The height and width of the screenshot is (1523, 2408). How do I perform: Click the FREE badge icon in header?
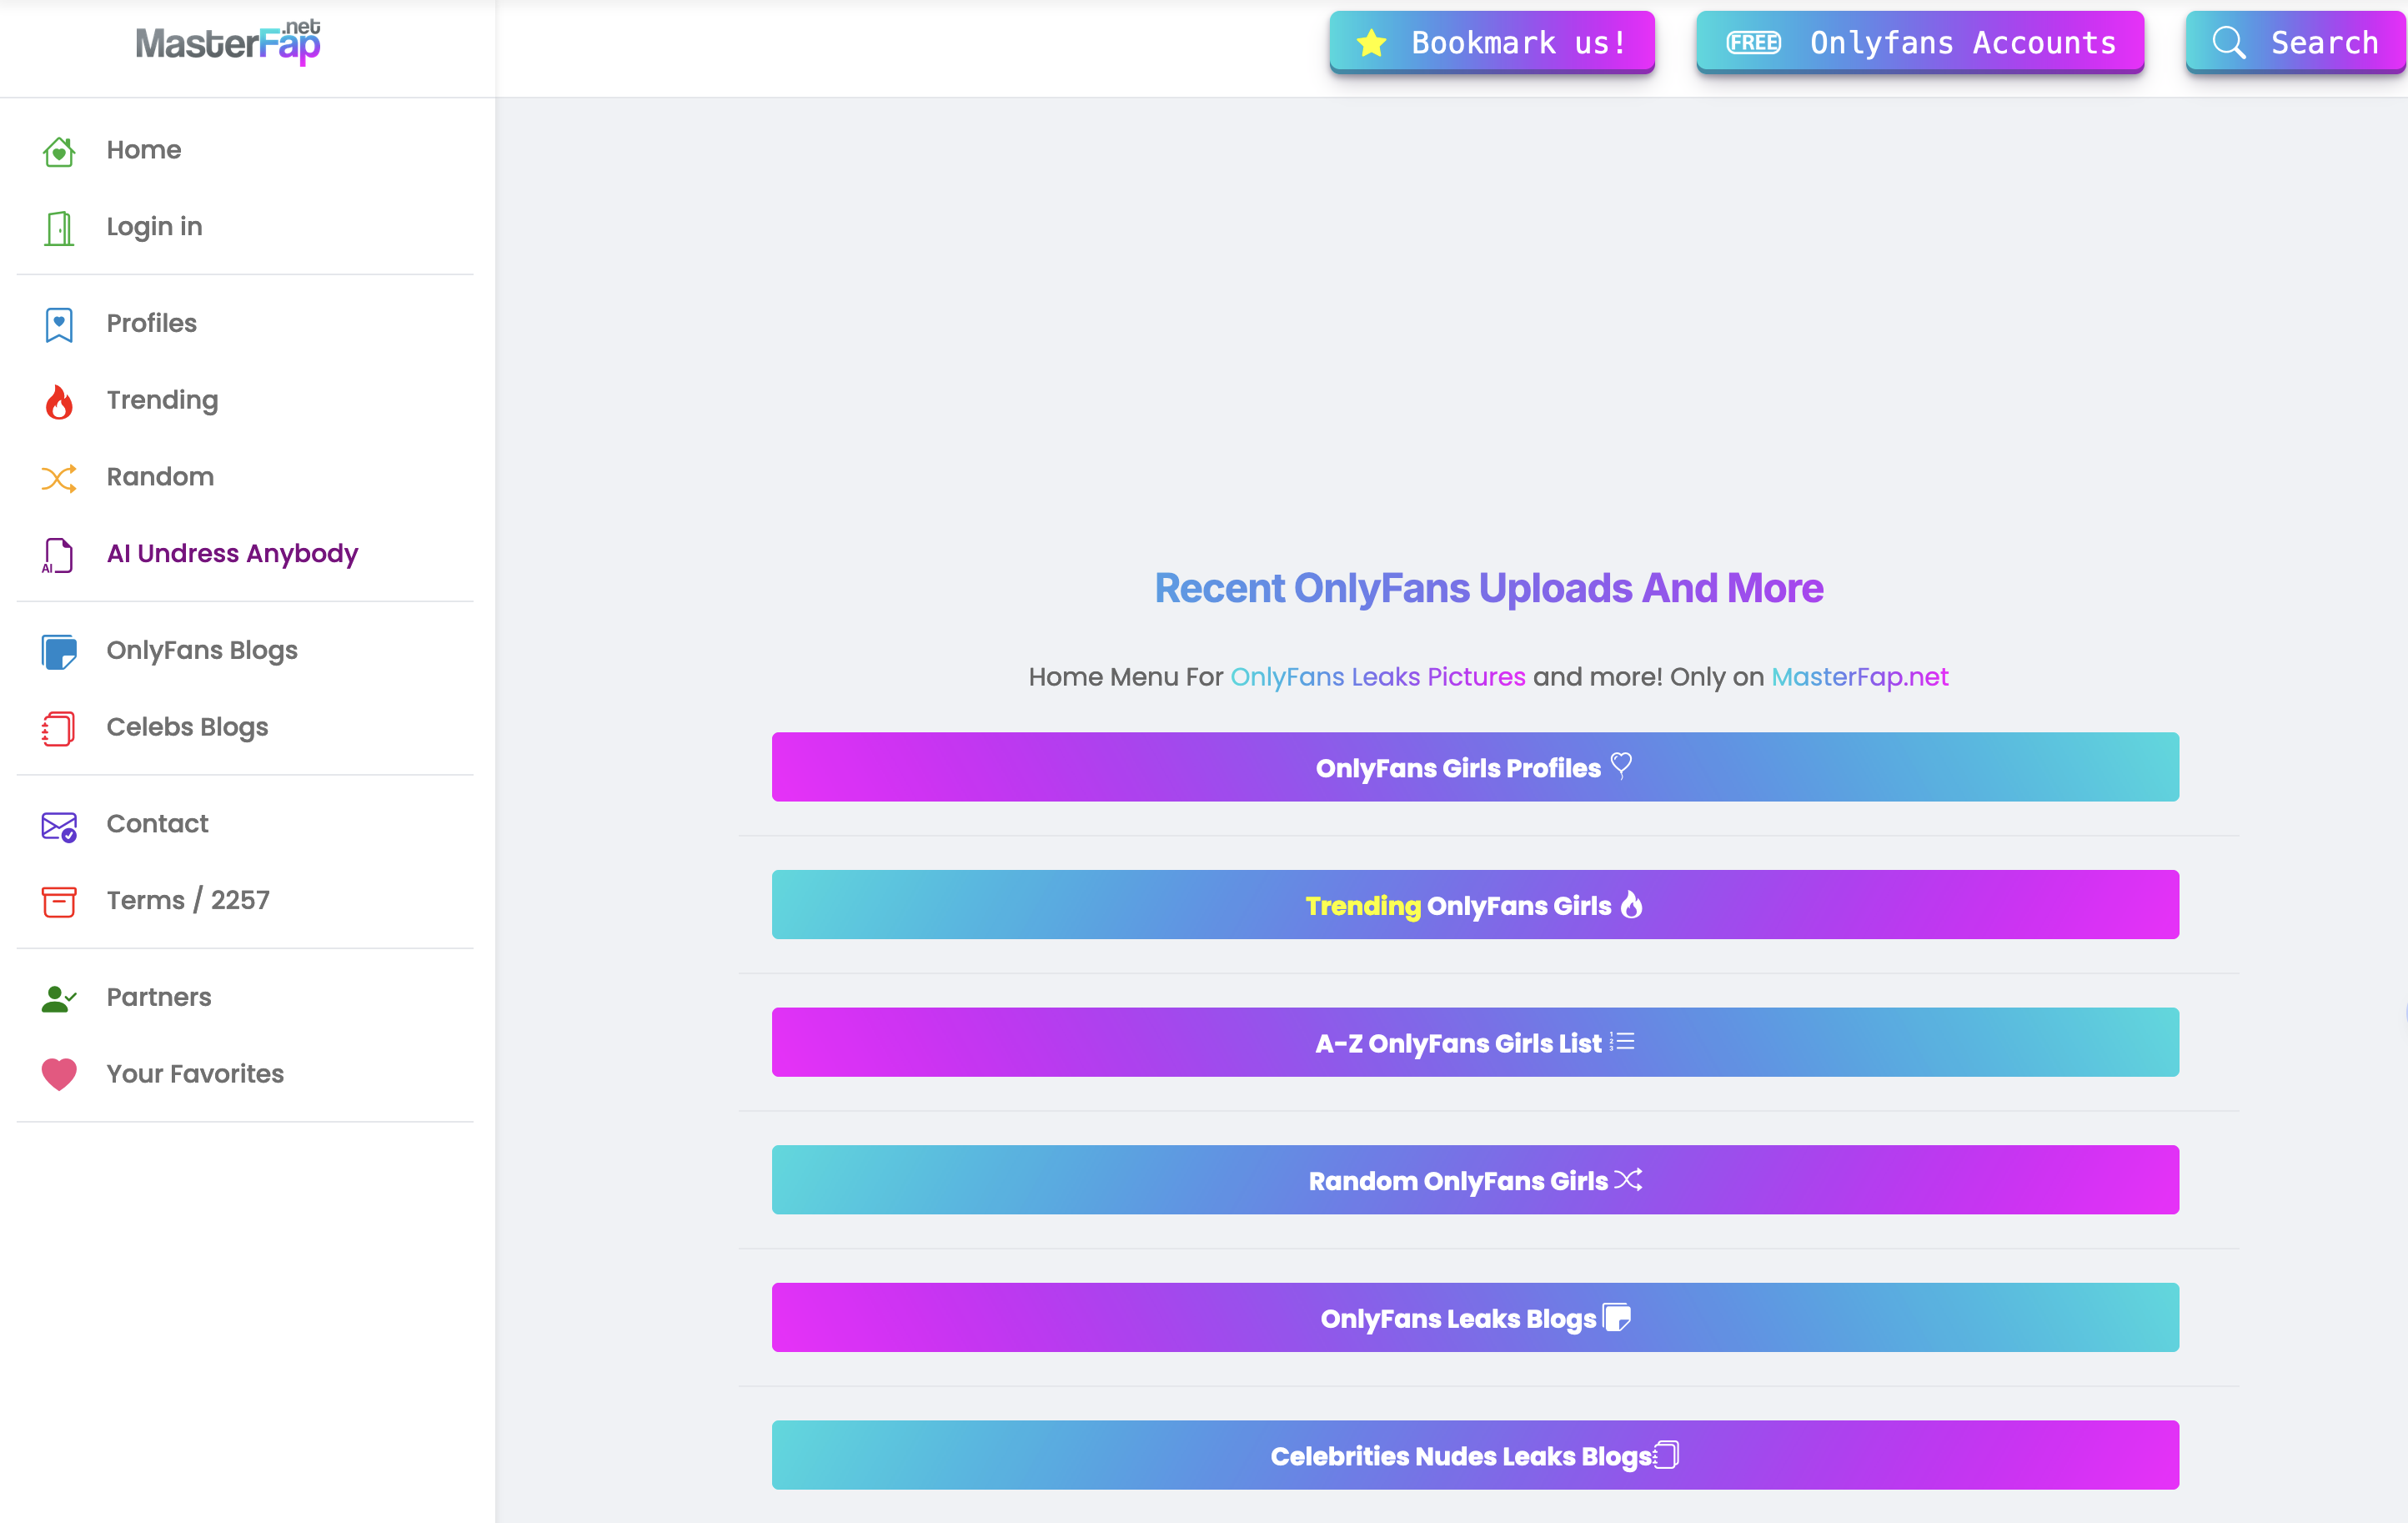pos(1753,42)
